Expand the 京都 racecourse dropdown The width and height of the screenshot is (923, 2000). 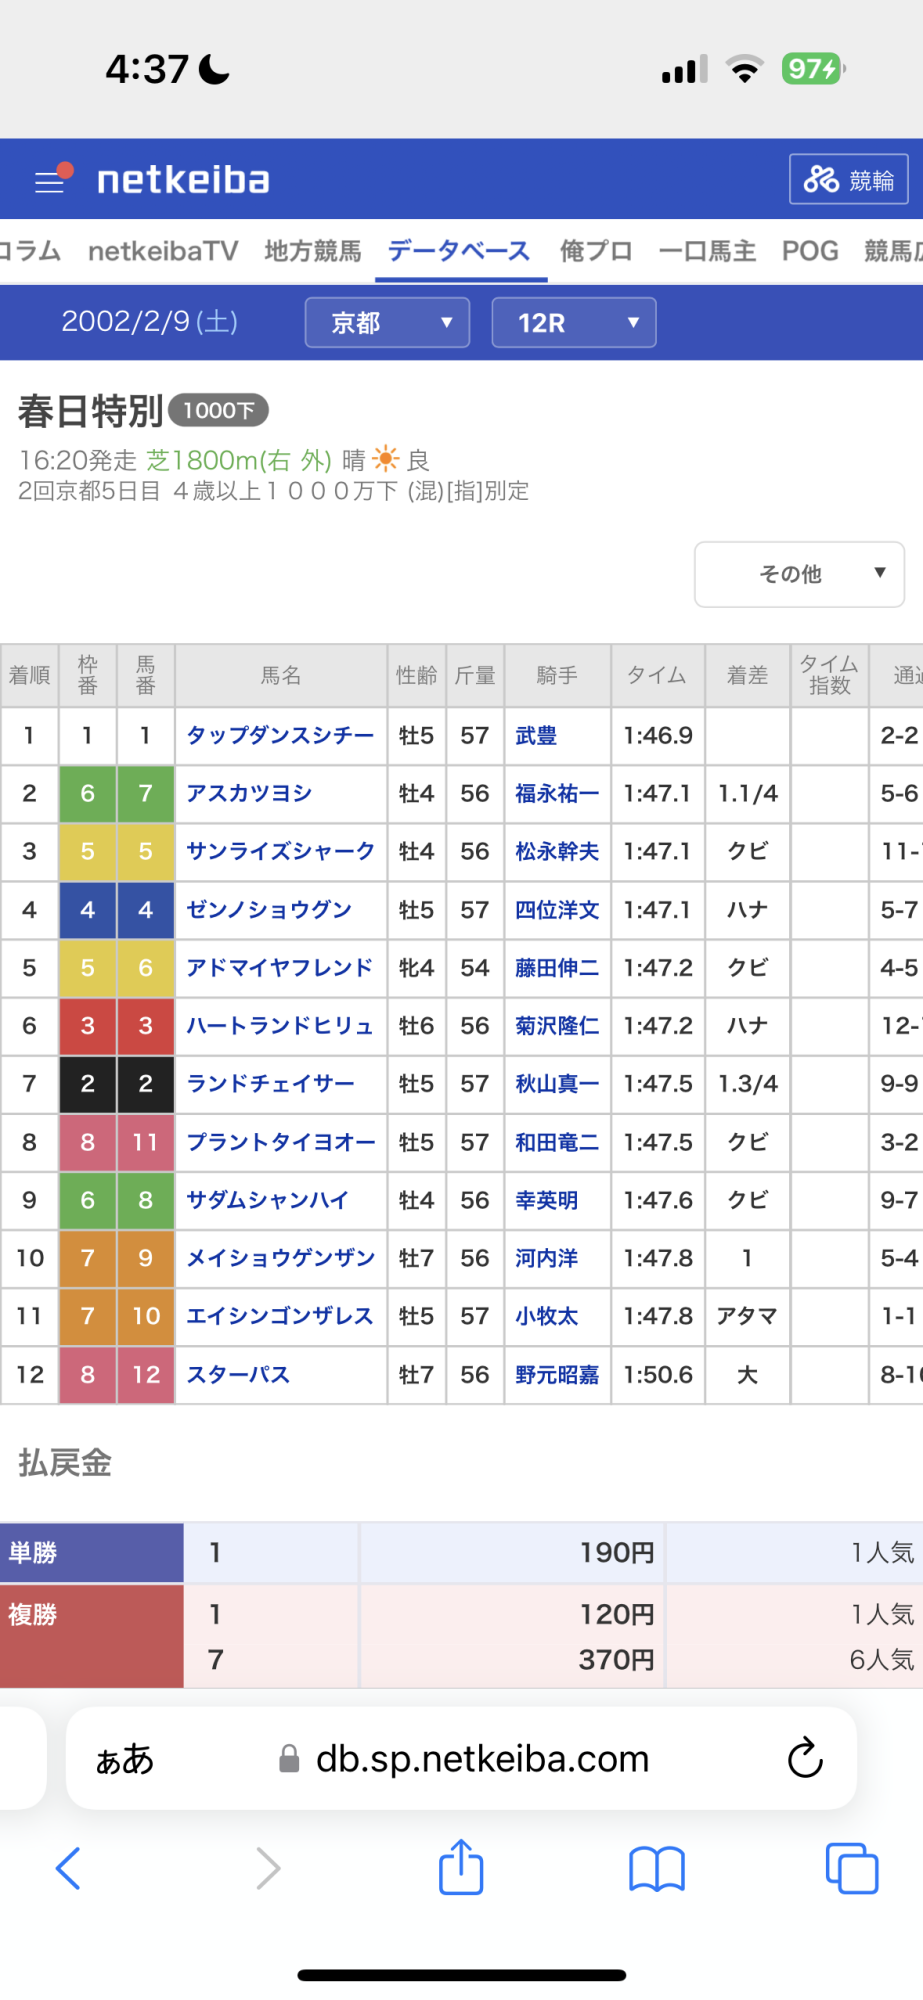click(387, 323)
